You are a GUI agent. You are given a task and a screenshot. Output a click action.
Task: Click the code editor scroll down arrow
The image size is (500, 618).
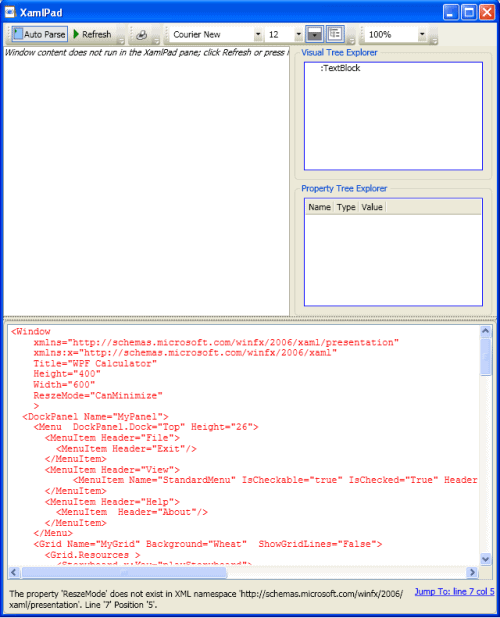(x=485, y=558)
